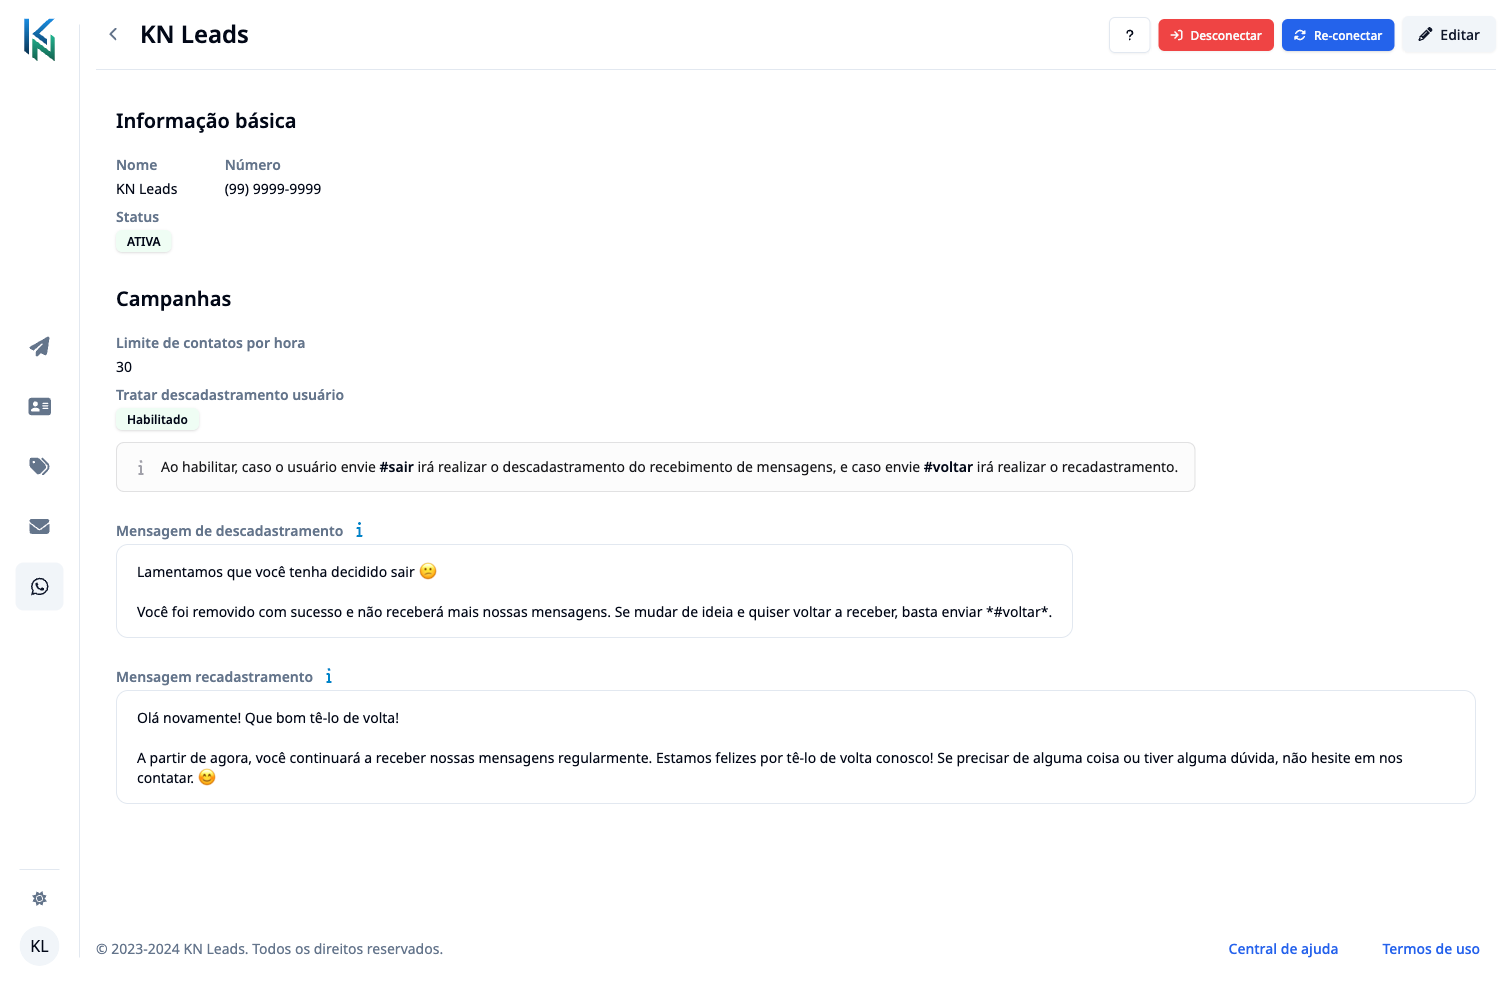Click Editar to edit KN Leads
1512x982 pixels.
coord(1448,34)
